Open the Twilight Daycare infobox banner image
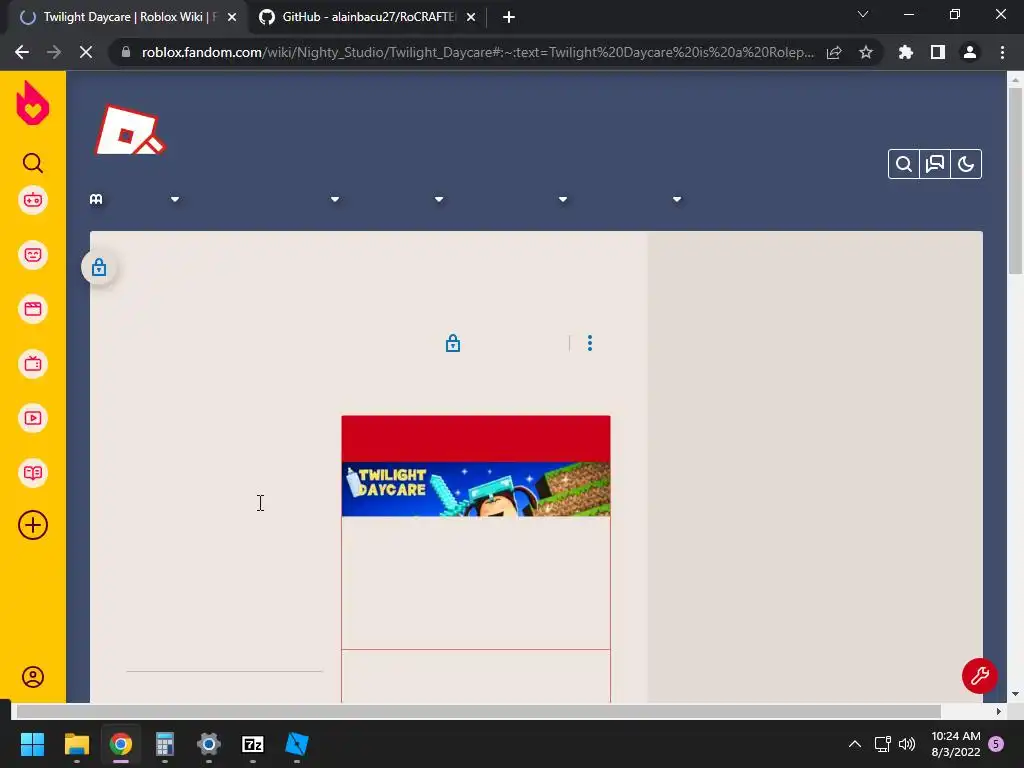 coord(476,489)
